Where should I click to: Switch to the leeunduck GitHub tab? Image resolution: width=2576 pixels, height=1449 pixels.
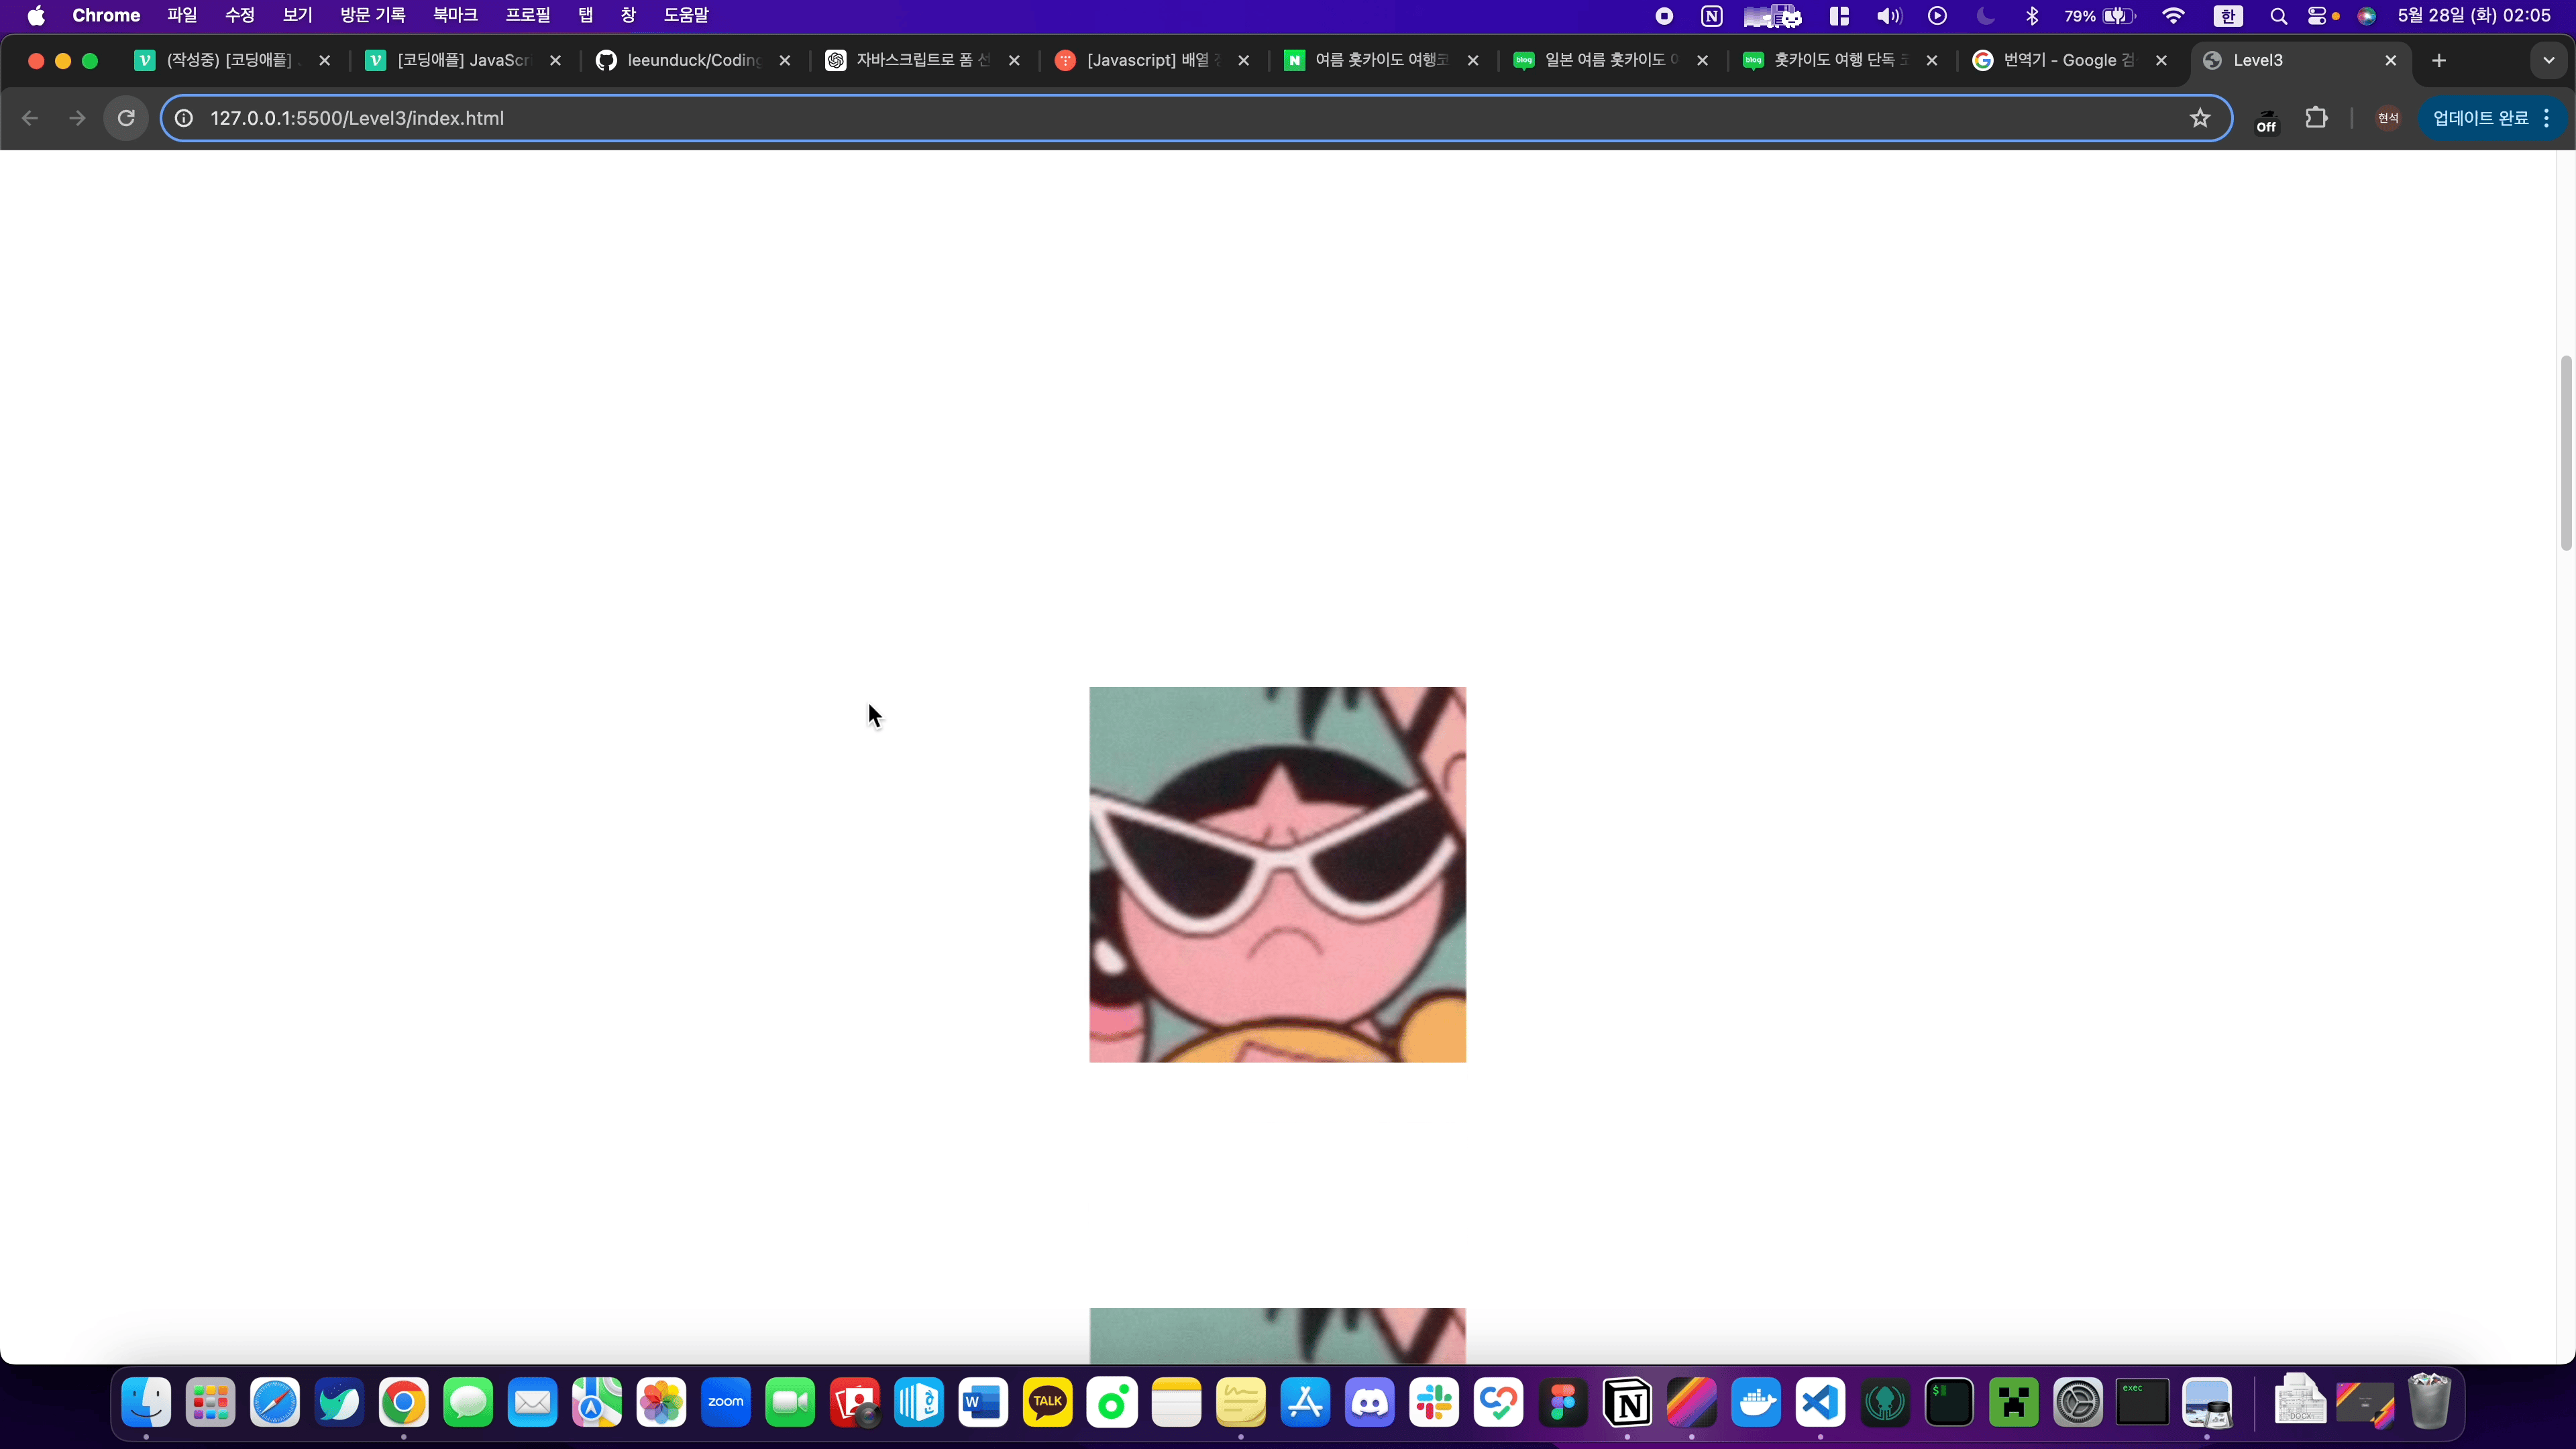pyautogui.click(x=693, y=60)
